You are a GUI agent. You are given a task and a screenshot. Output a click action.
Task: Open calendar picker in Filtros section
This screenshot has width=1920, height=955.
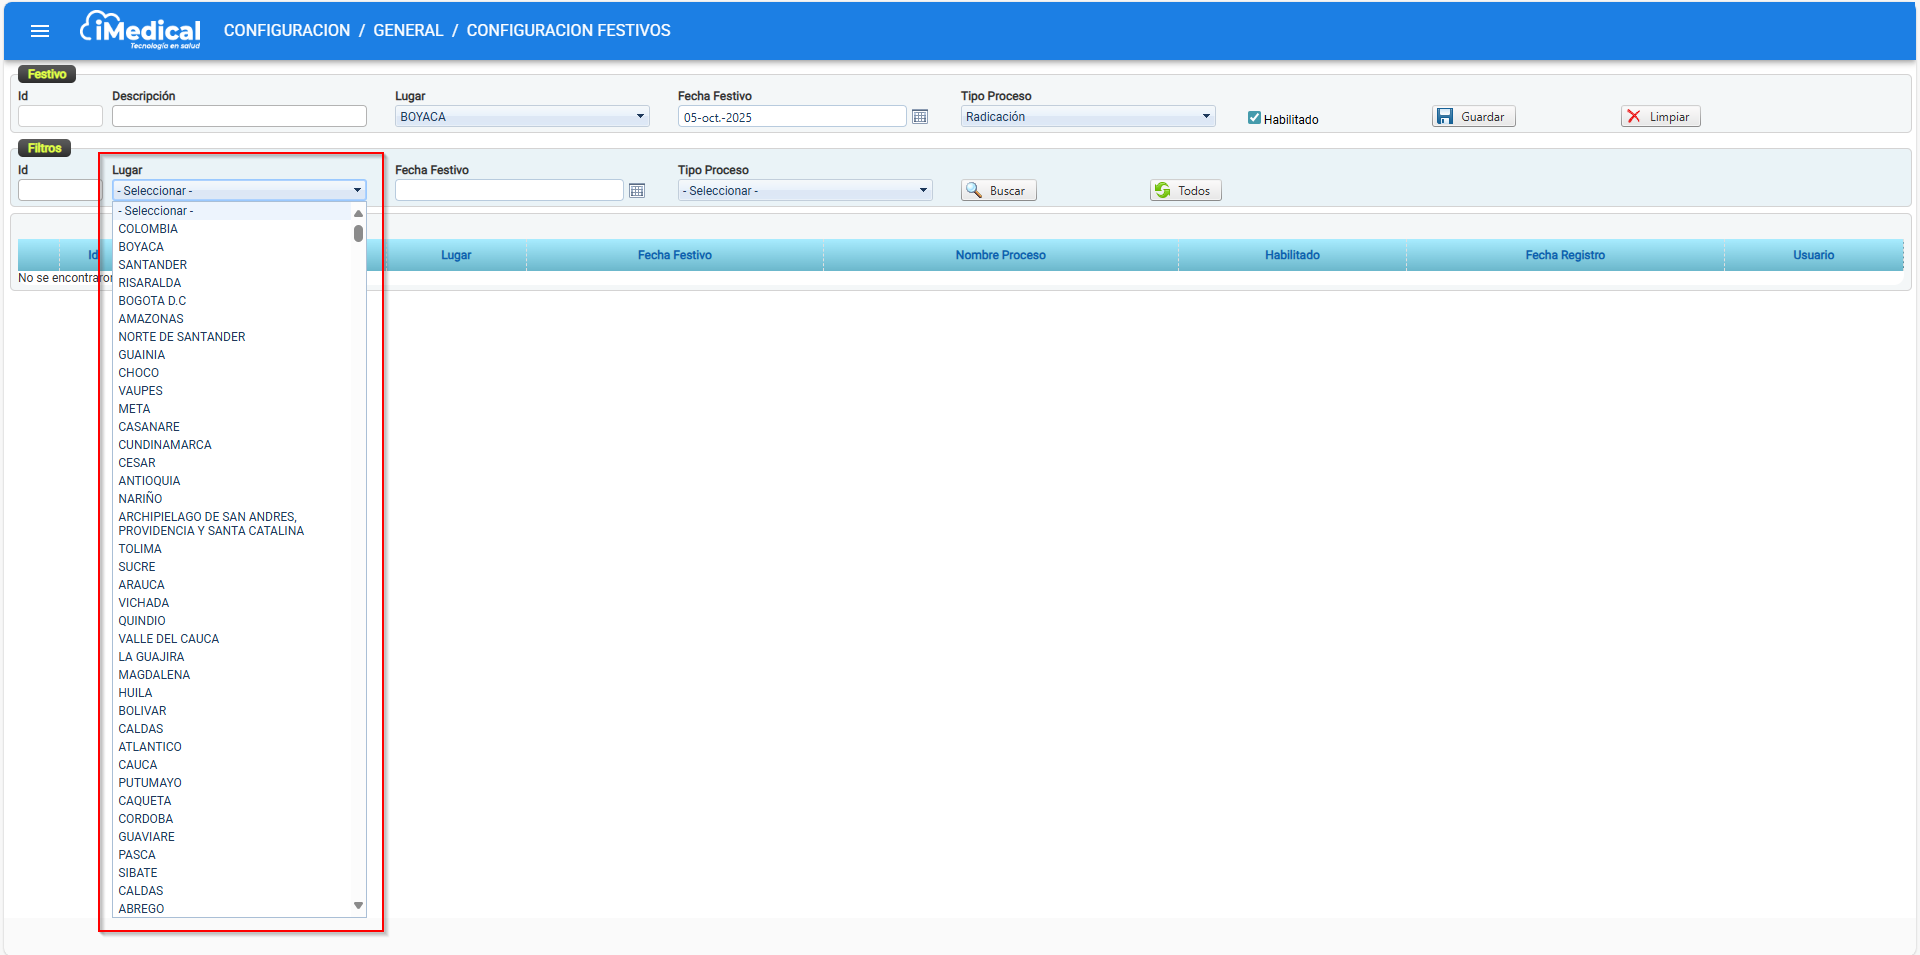(x=637, y=191)
